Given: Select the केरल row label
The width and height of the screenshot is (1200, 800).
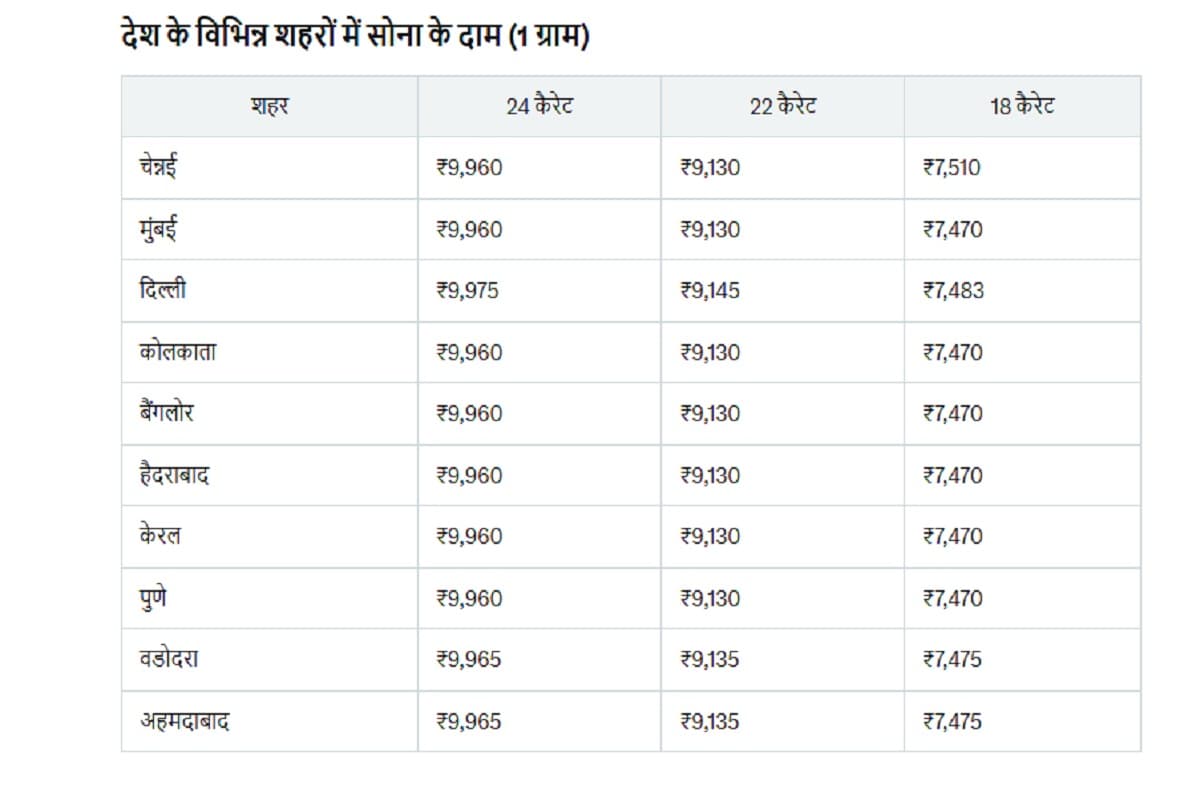Looking at the screenshot, I should tap(160, 537).
